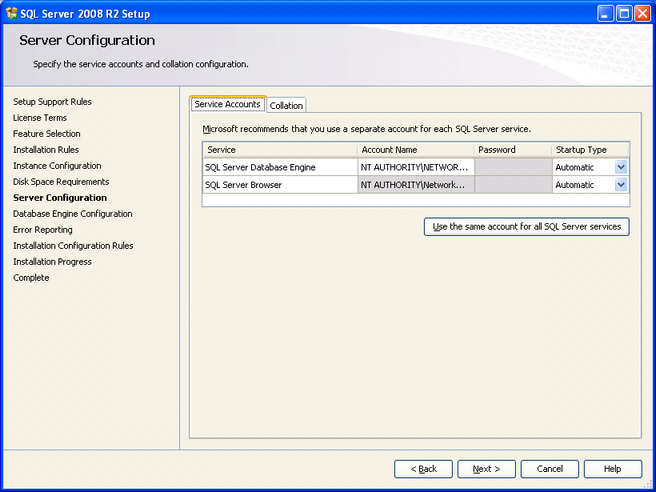Maximize the setup window
Viewport: 656px width, 492px height.
pos(624,12)
